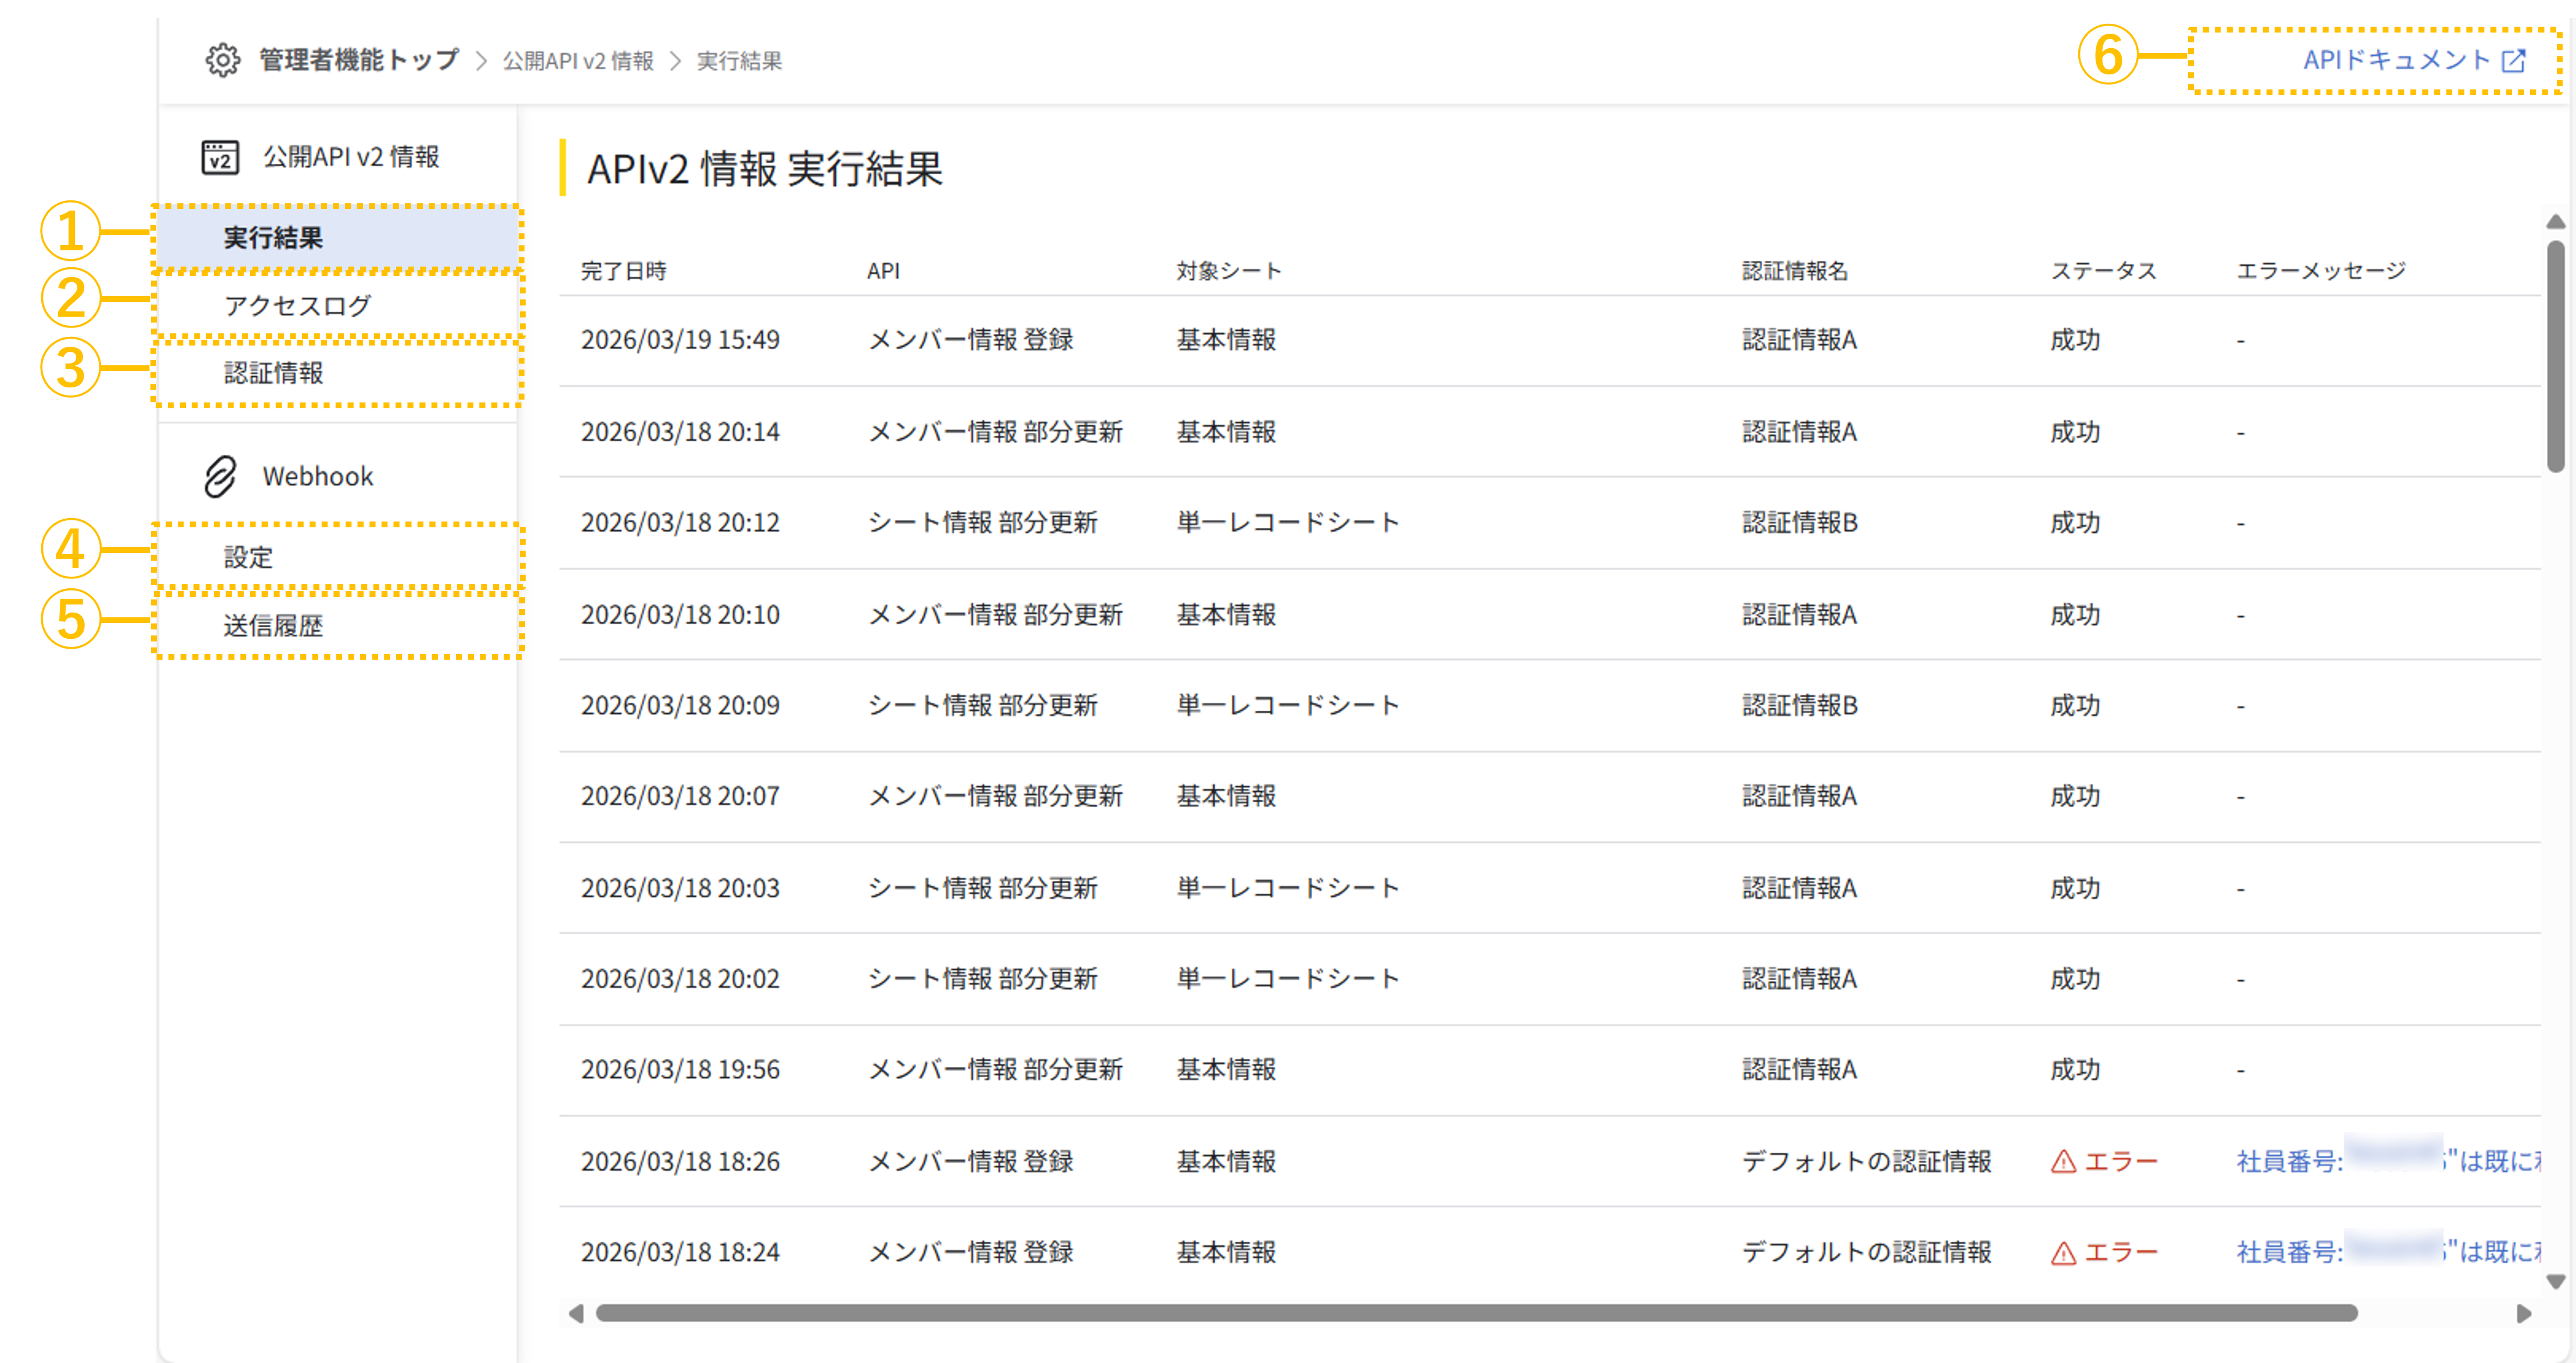
Task: Click 認証情報B in the 20:09 row
Action: (x=1799, y=706)
